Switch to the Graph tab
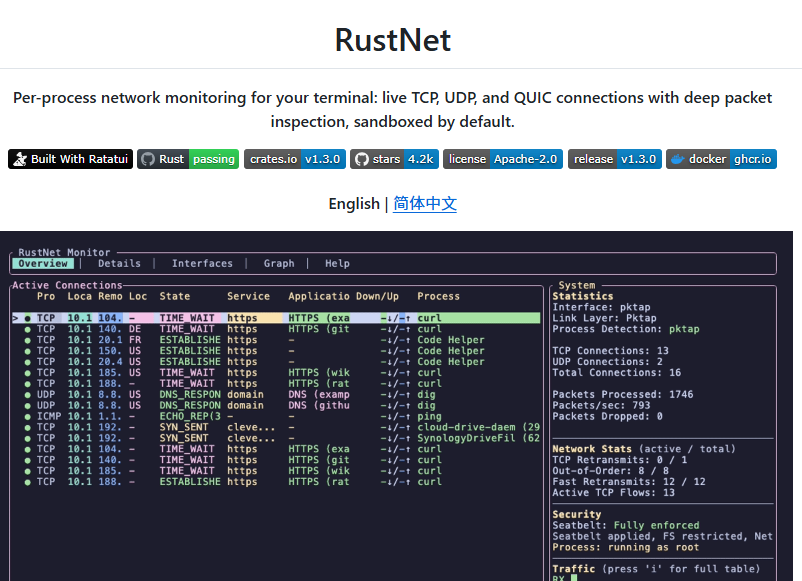 pyautogui.click(x=279, y=263)
